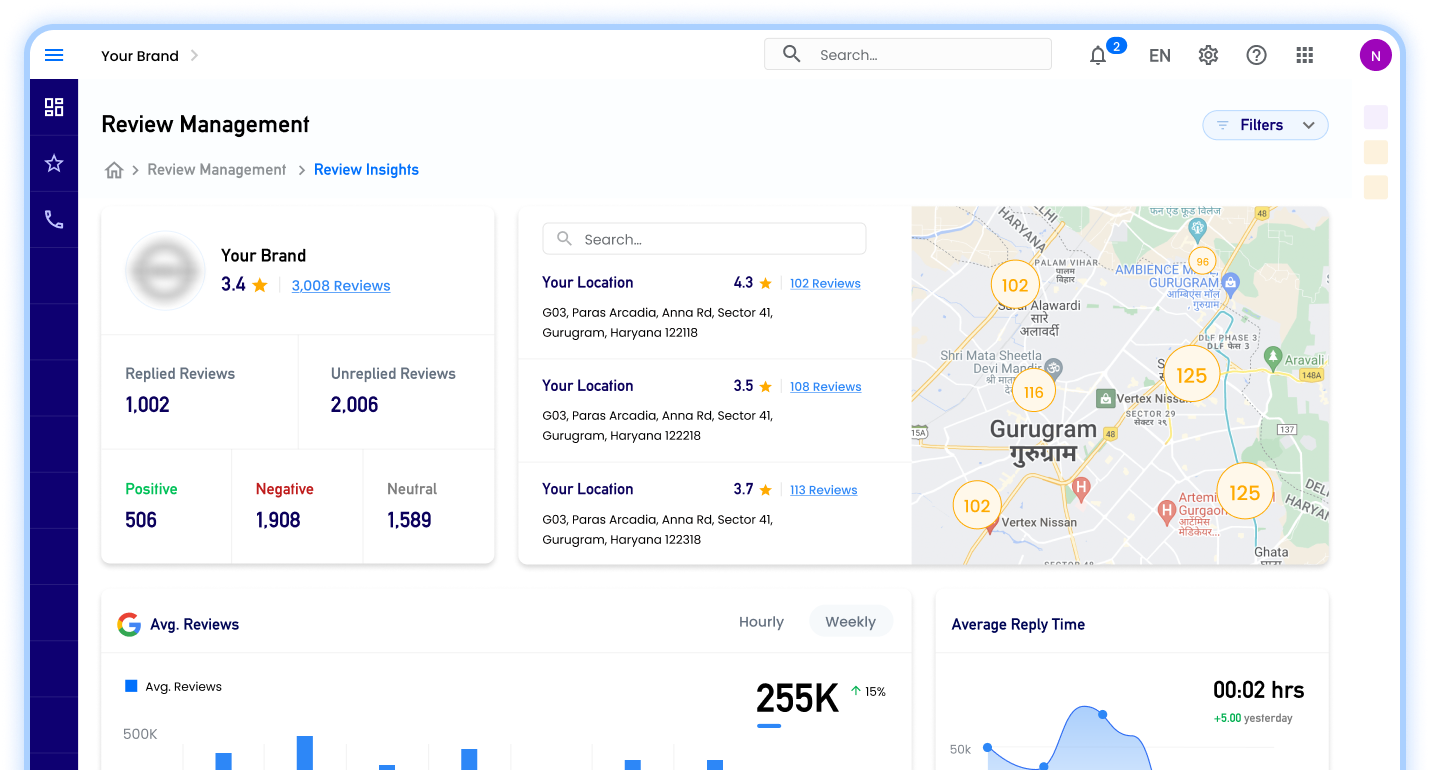Click the lower peach color swatch
Image resolution: width=1430 pixels, height=770 pixels.
click(1376, 187)
